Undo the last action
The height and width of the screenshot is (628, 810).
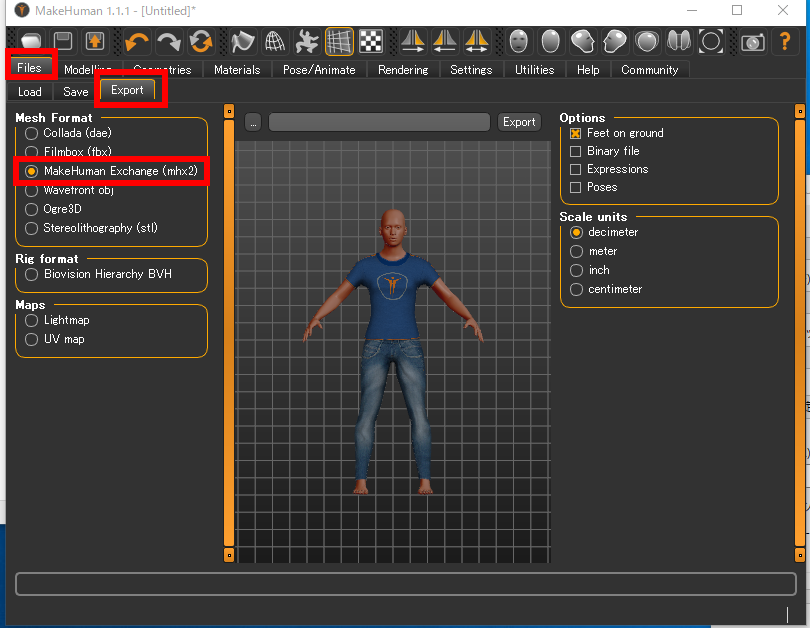pos(137,41)
